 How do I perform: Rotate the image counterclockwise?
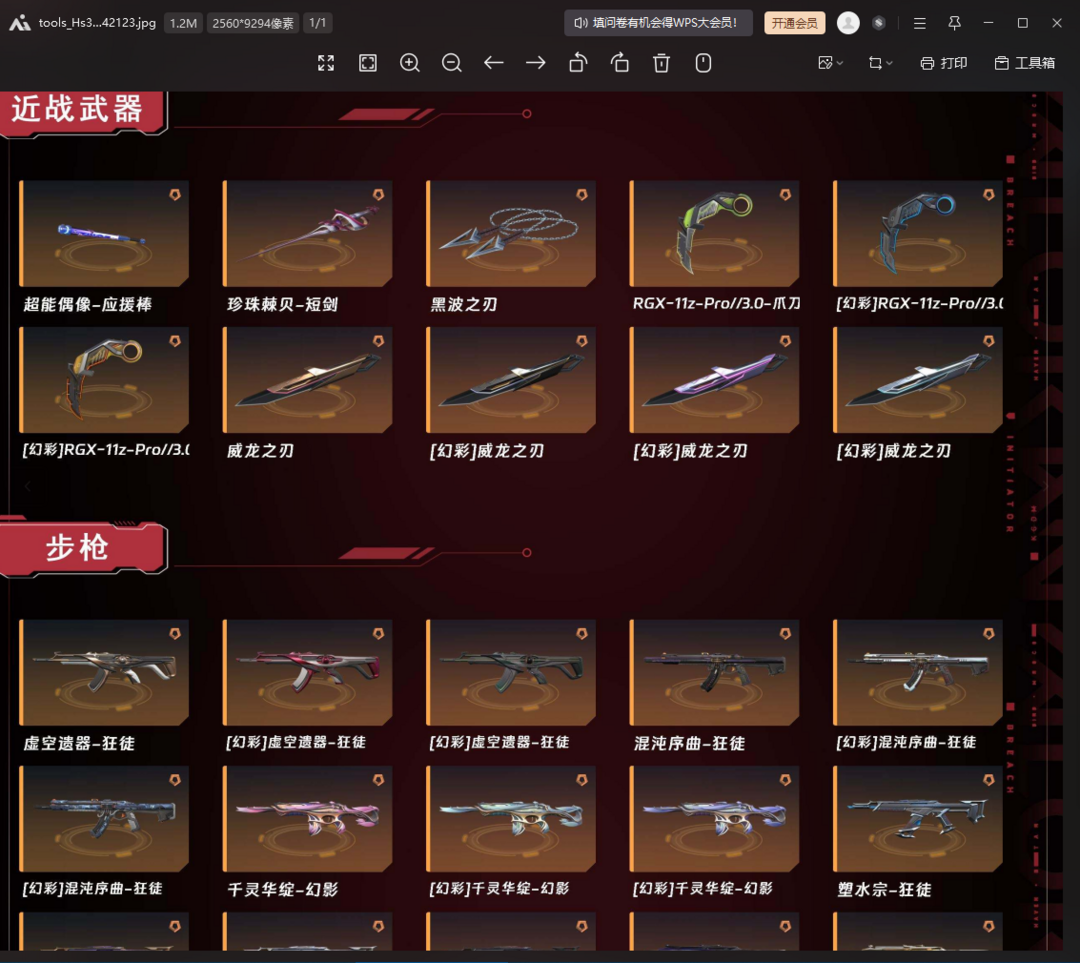tap(578, 63)
